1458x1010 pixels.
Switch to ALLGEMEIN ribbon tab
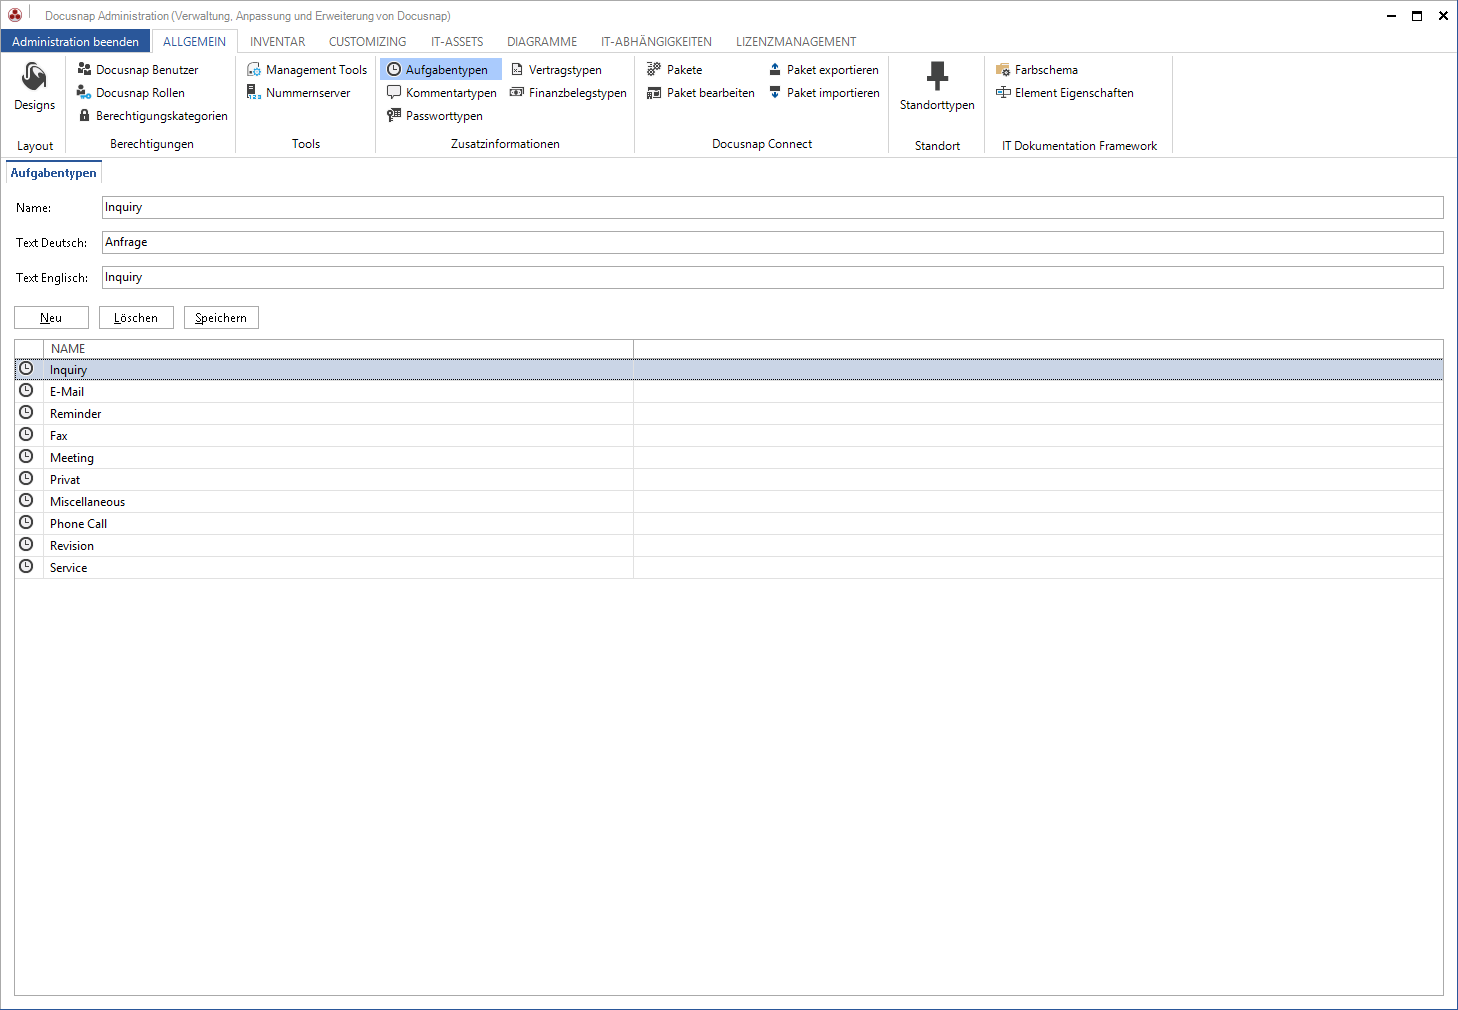click(x=194, y=41)
